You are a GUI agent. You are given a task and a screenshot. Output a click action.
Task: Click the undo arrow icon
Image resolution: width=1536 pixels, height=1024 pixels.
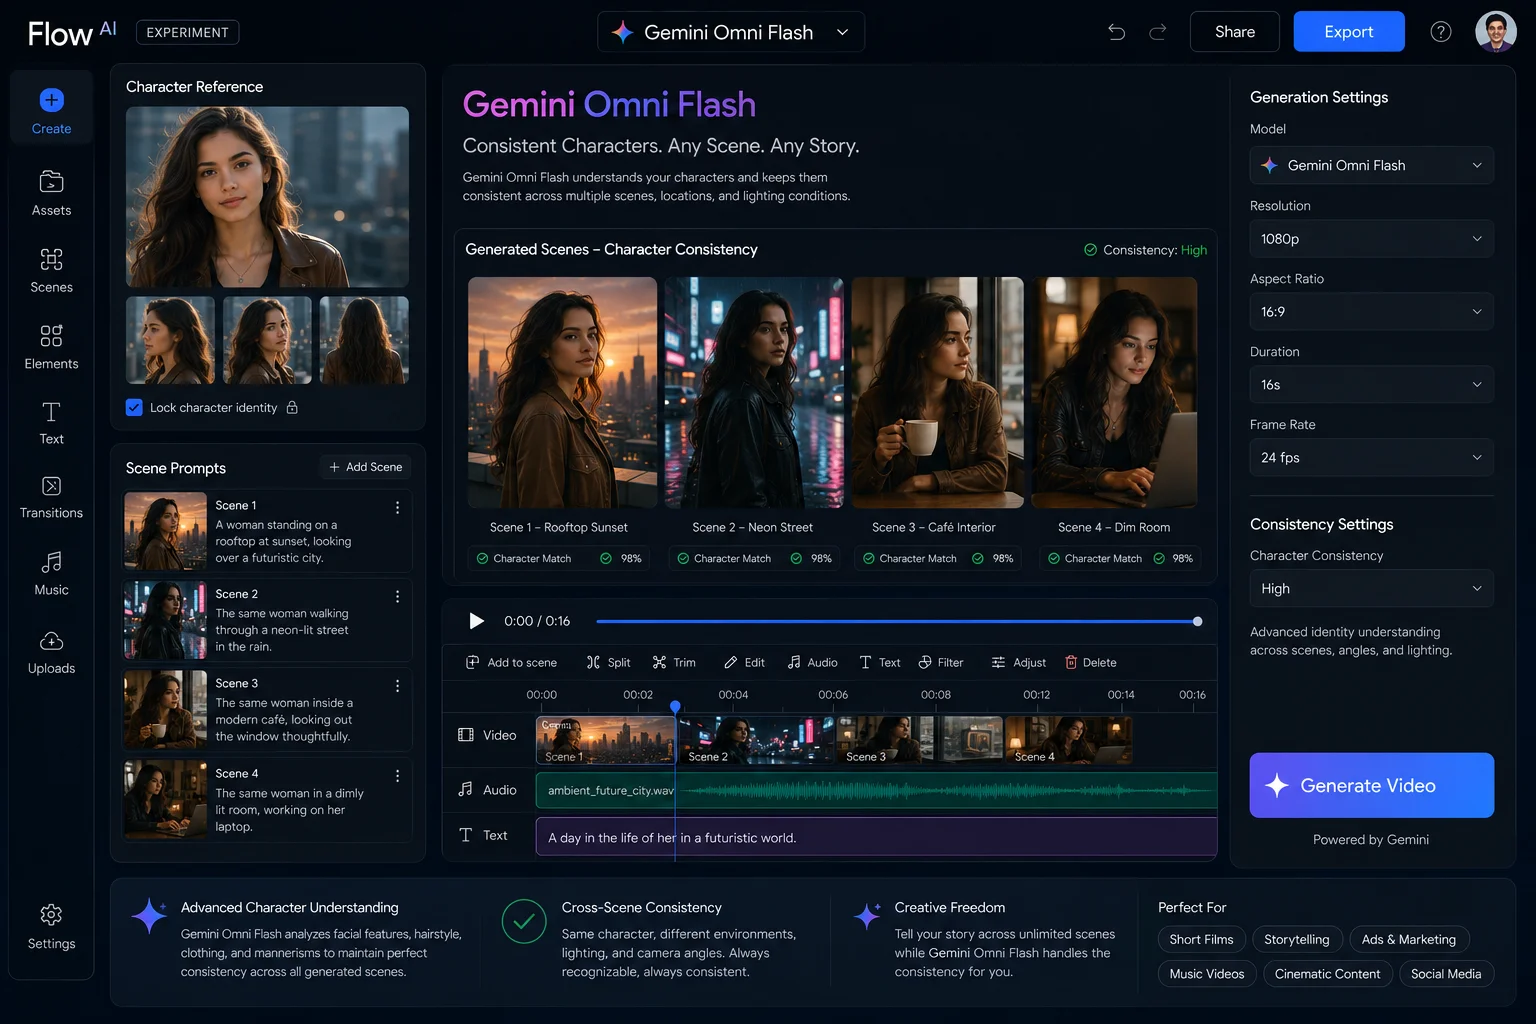(1116, 32)
